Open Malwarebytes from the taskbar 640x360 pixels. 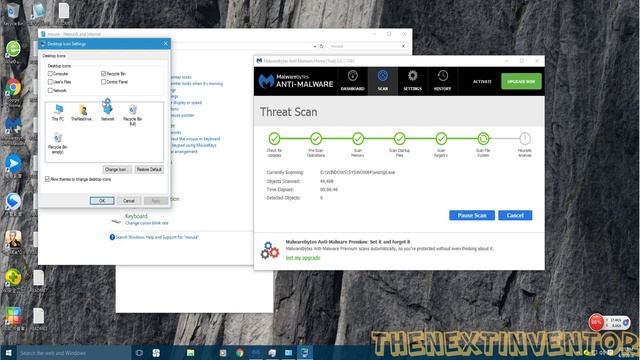256,353
